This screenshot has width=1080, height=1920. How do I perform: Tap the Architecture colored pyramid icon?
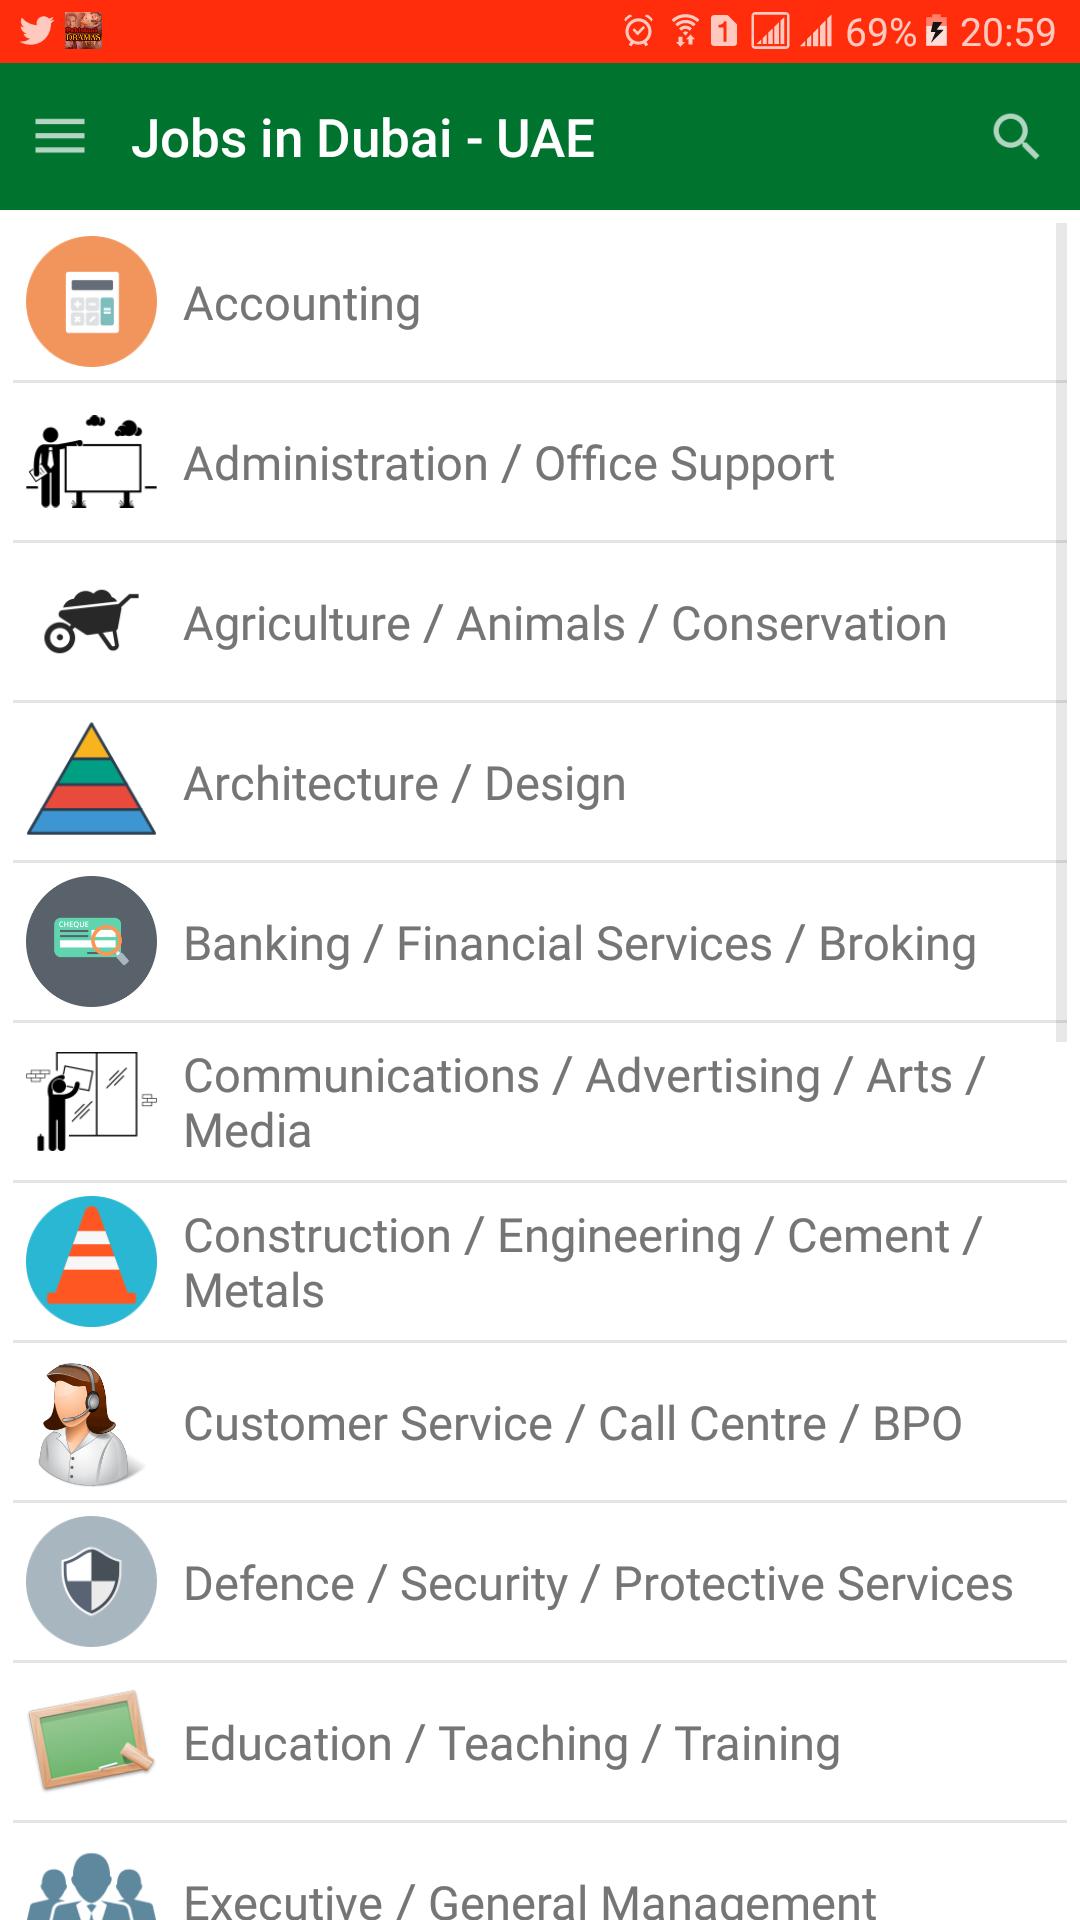[91, 779]
